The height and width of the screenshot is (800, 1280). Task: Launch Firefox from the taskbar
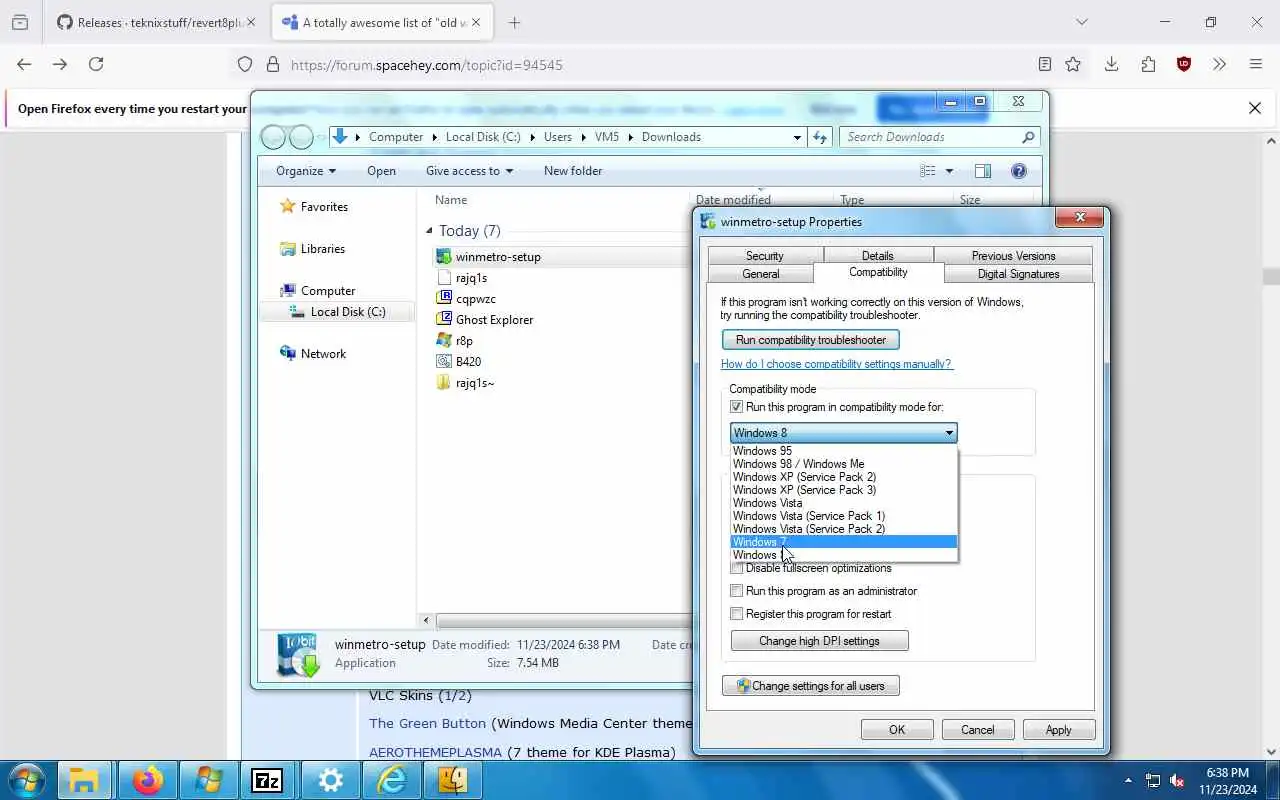point(148,780)
